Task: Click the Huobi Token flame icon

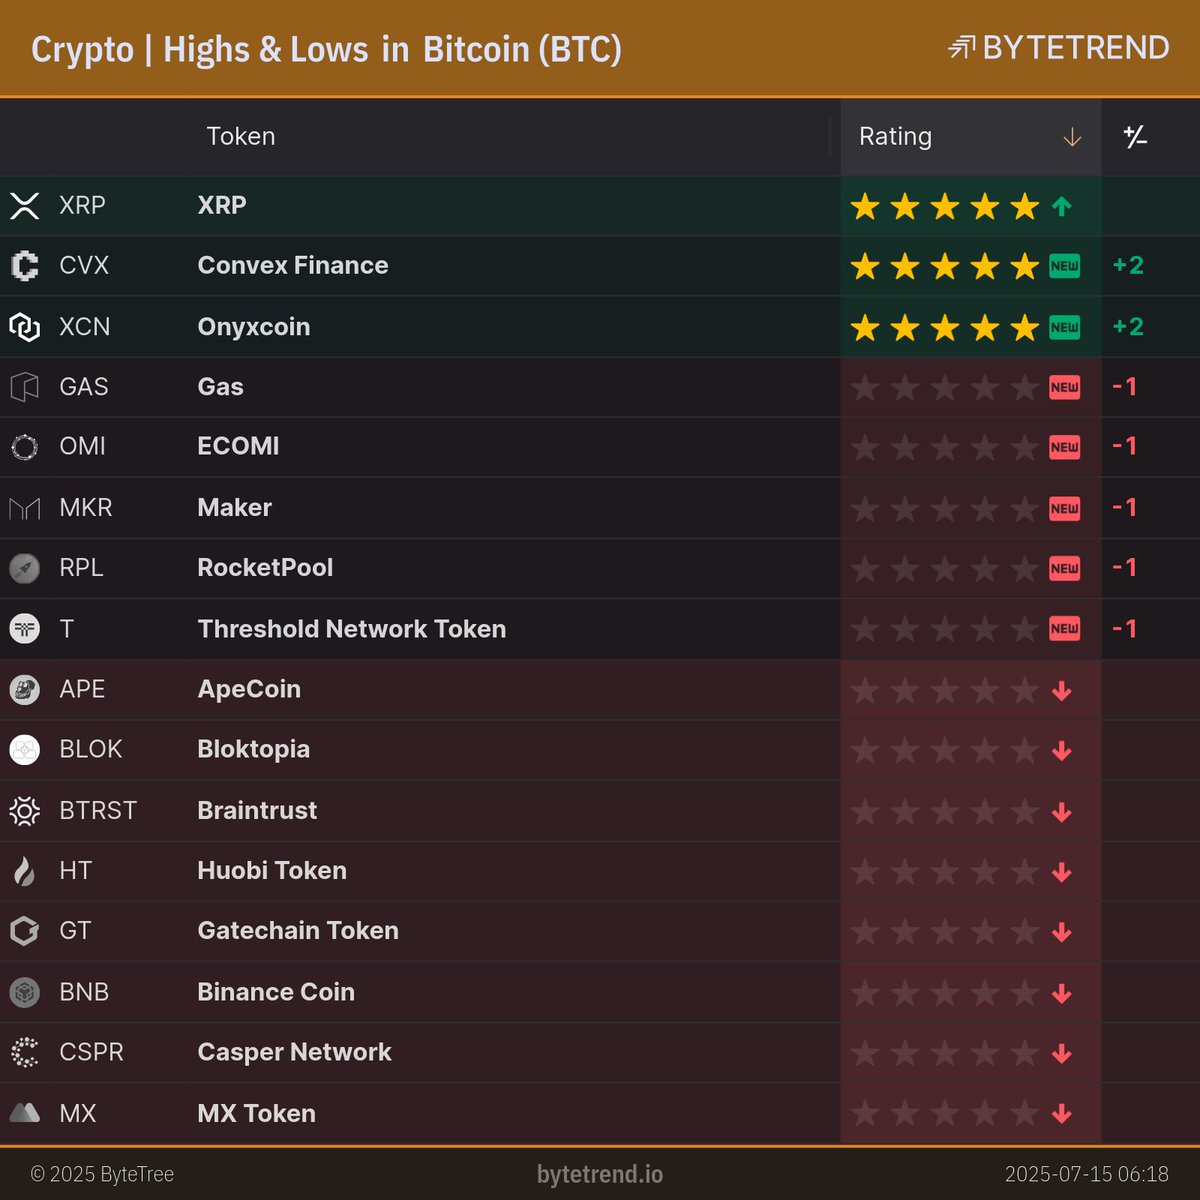Action: coord(24,871)
